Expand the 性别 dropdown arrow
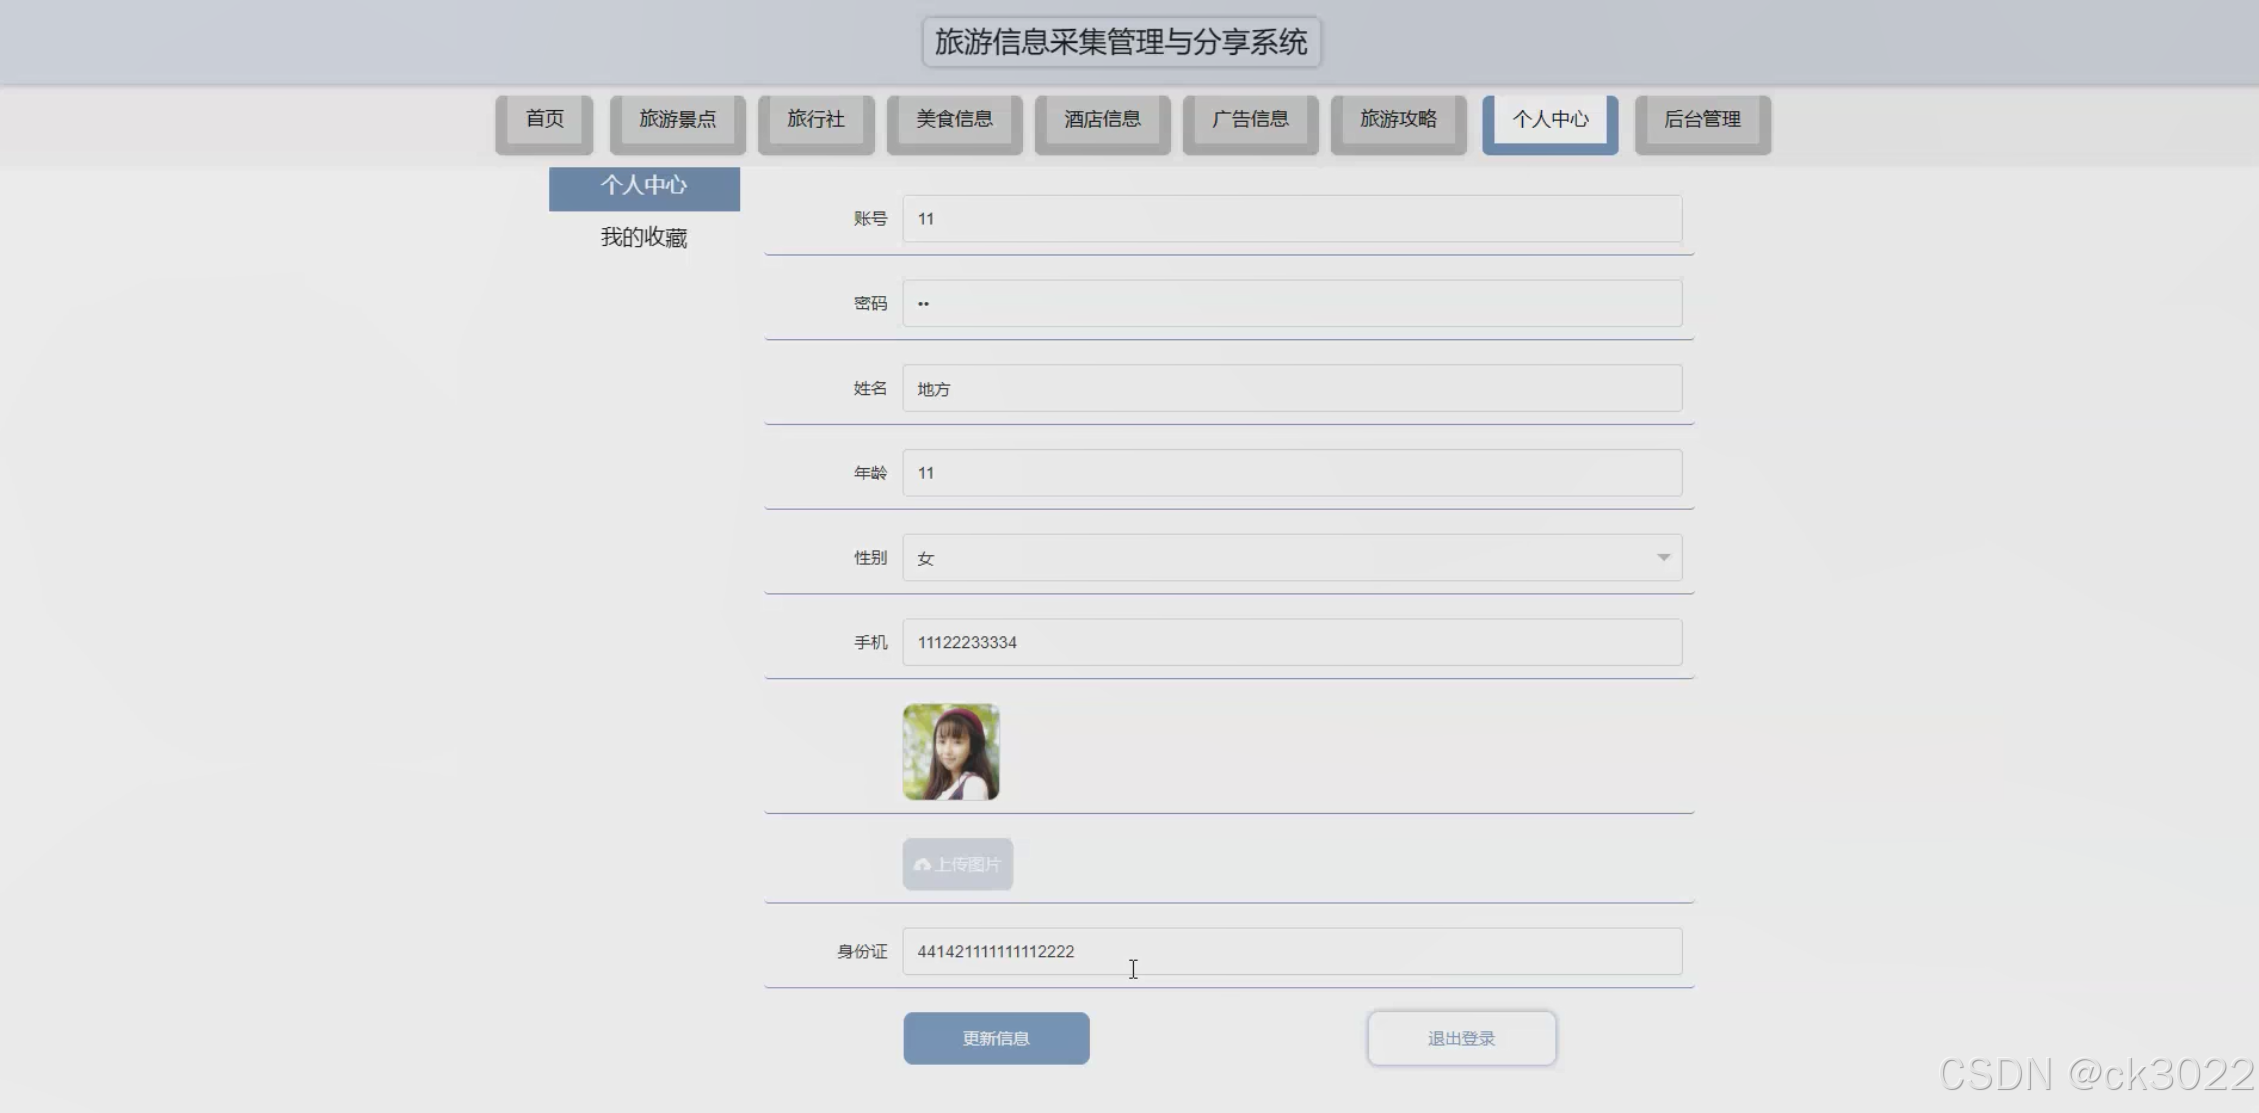Viewport: 2259px width, 1113px height. 1663,558
